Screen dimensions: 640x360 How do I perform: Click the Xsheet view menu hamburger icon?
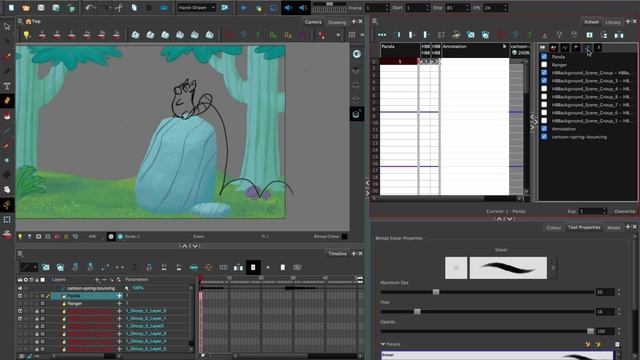coord(375,21)
